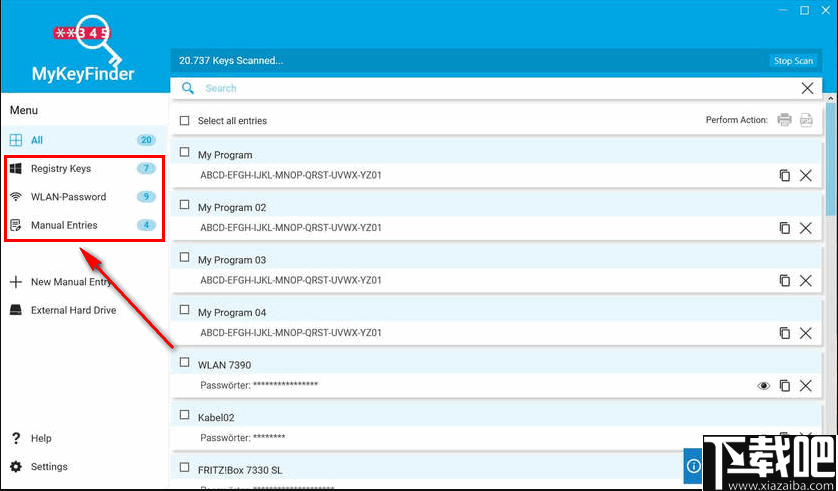Click the Windows icon beside Registry Keys

[16, 169]
